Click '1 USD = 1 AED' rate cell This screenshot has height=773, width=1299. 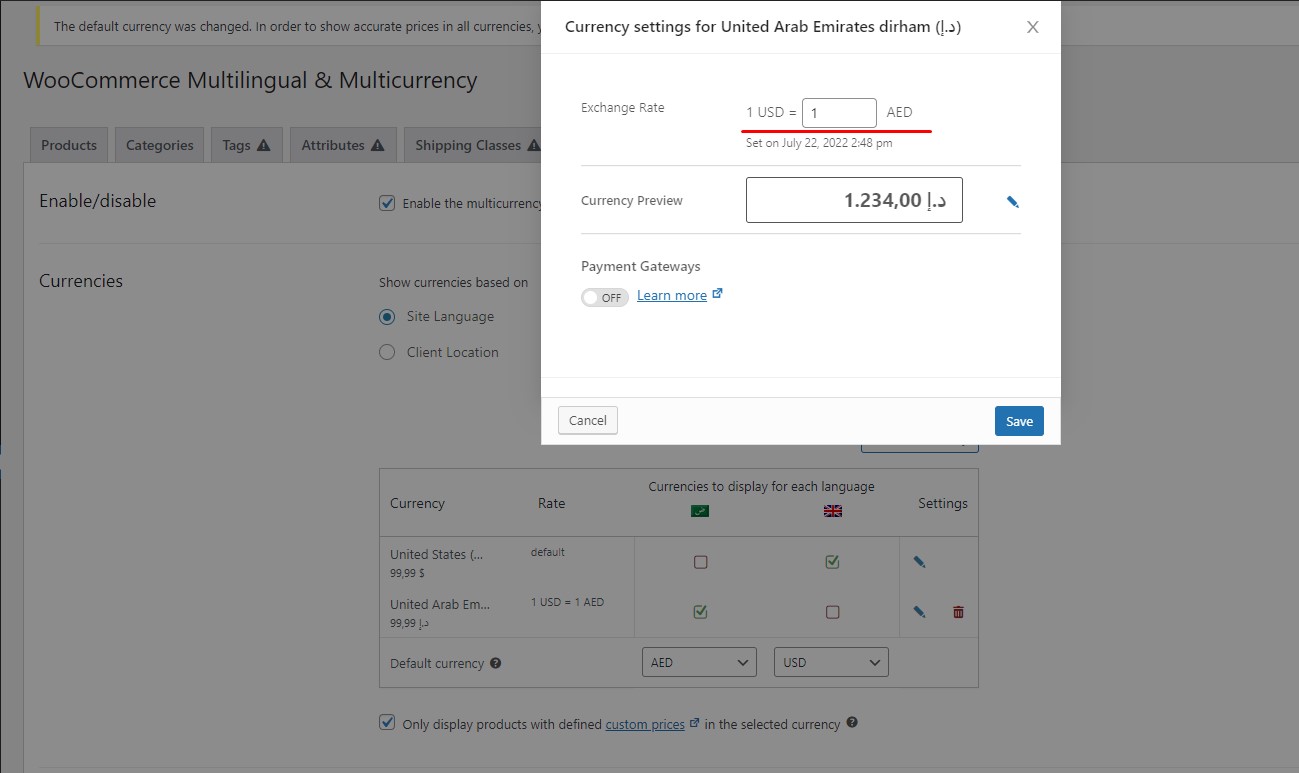click(x=567, y=602)
